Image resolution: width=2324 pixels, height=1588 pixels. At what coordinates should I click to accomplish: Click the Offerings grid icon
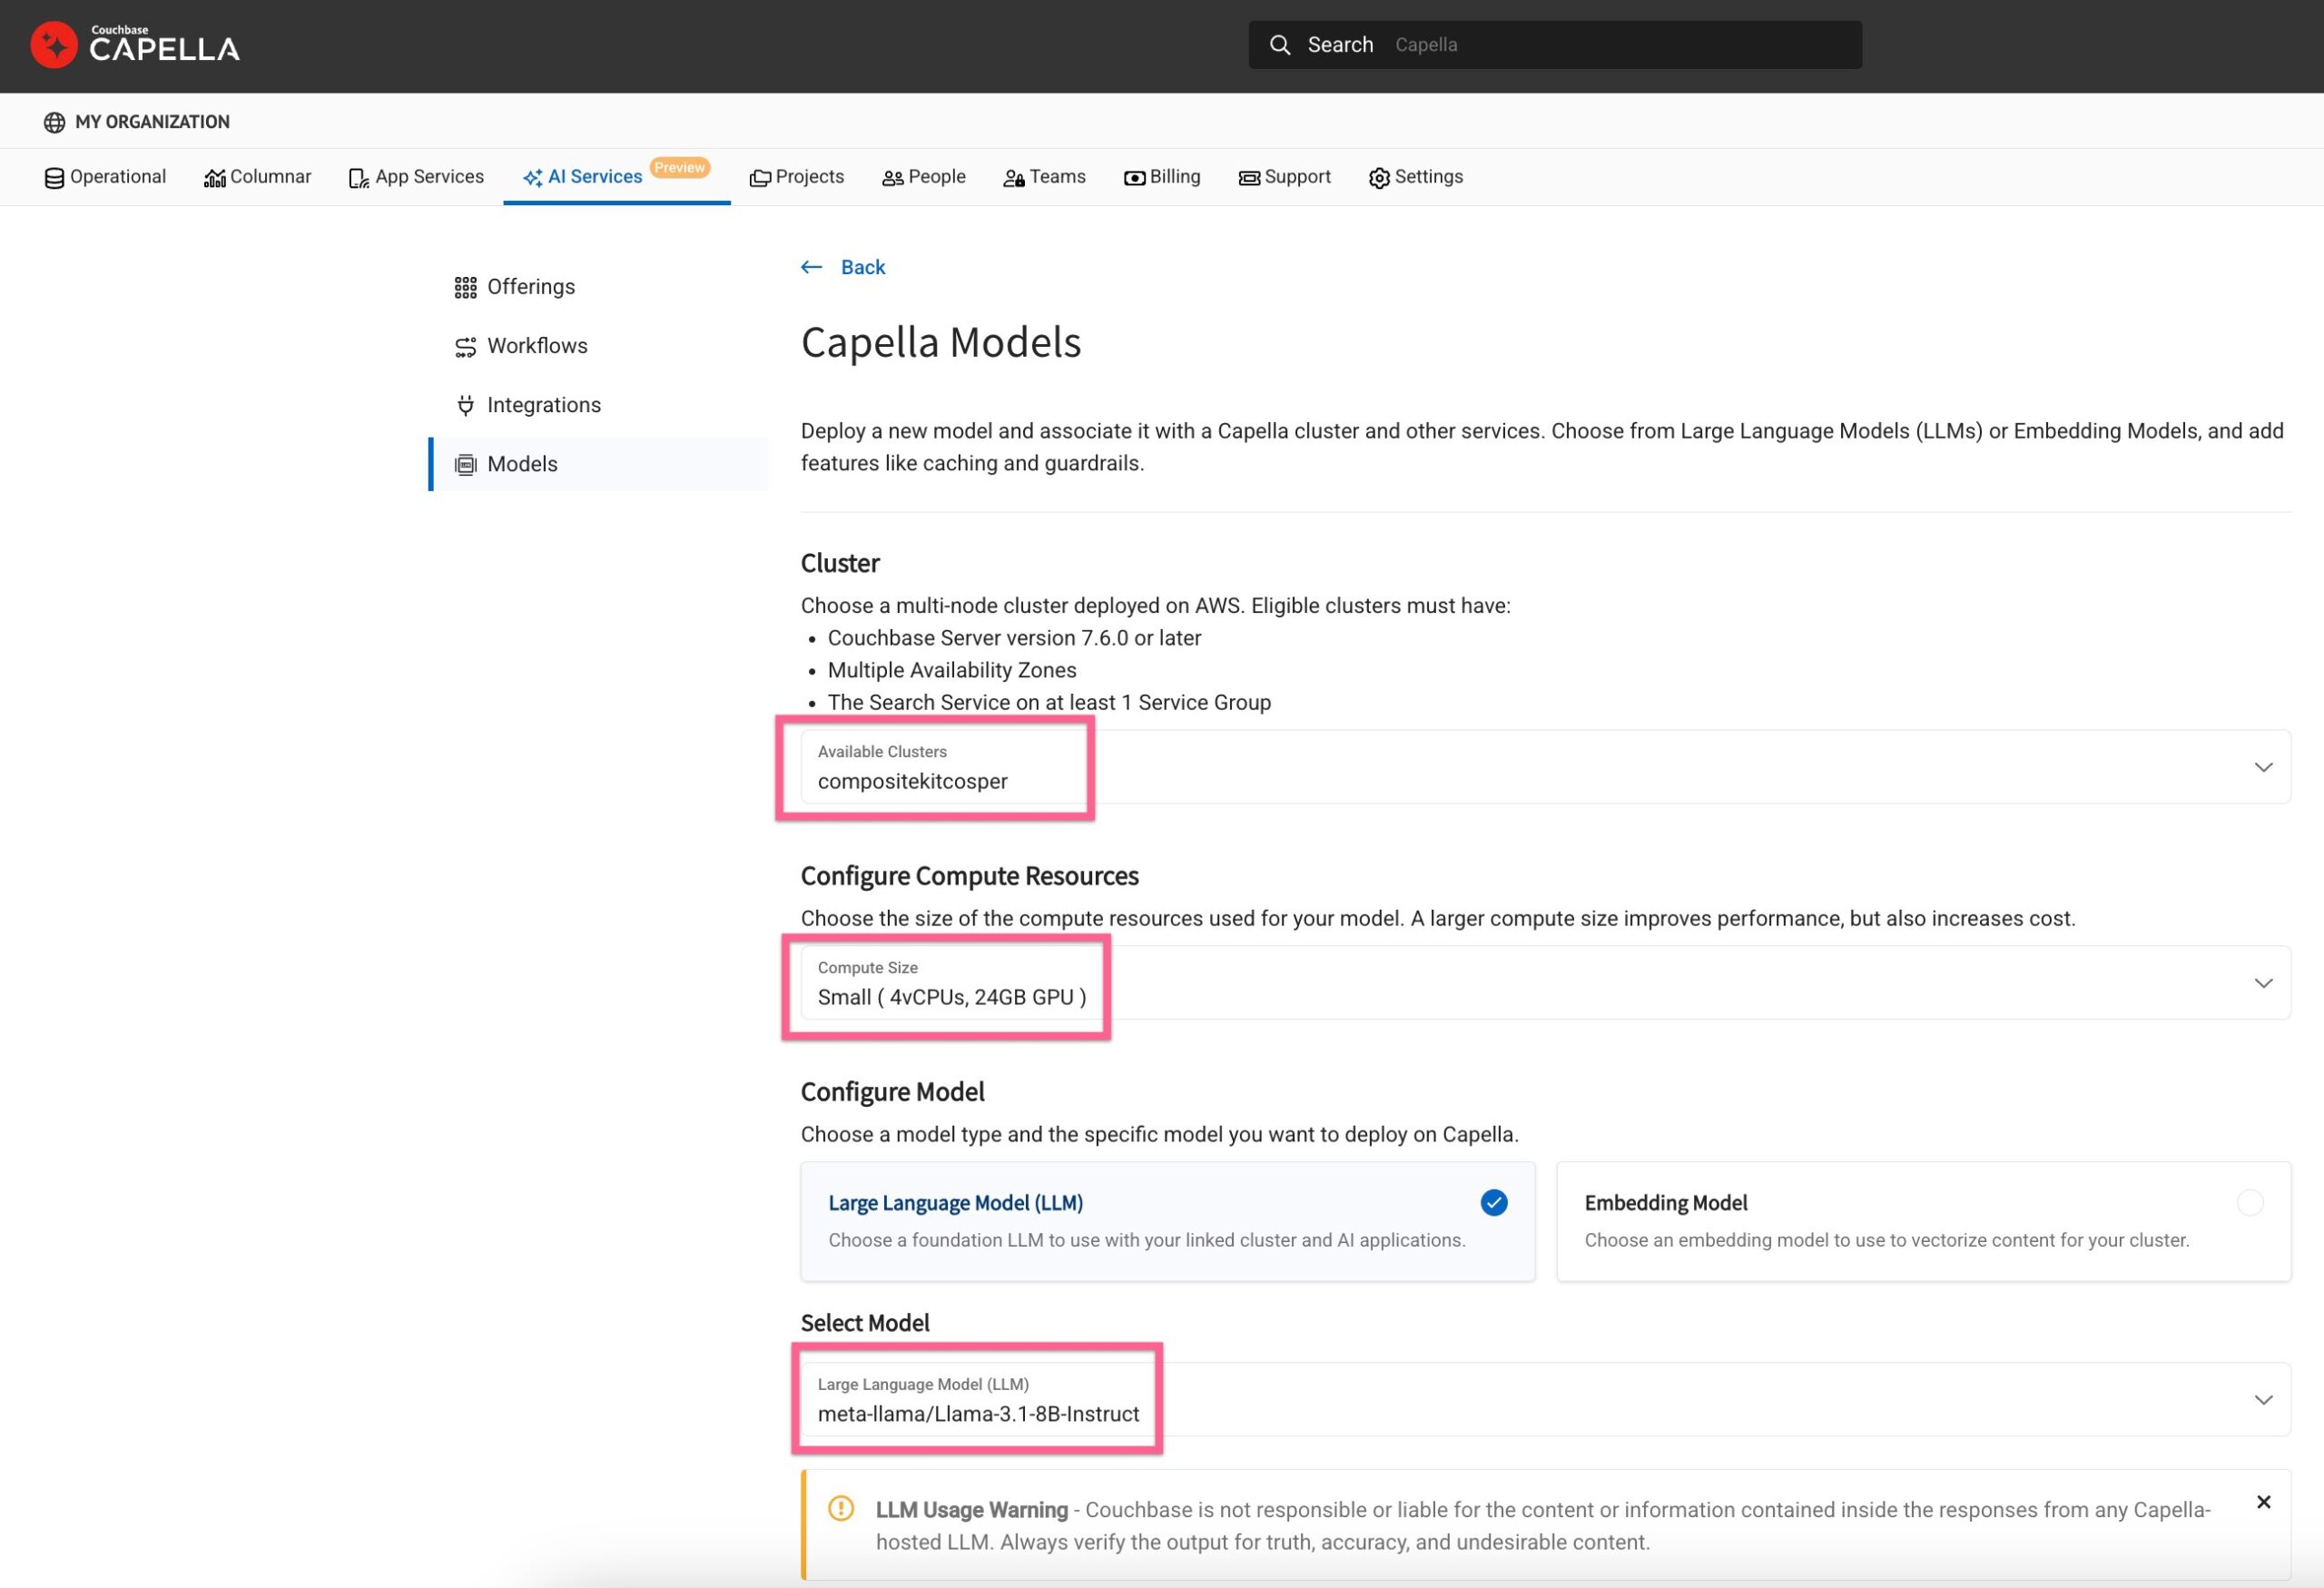point(465,288)
